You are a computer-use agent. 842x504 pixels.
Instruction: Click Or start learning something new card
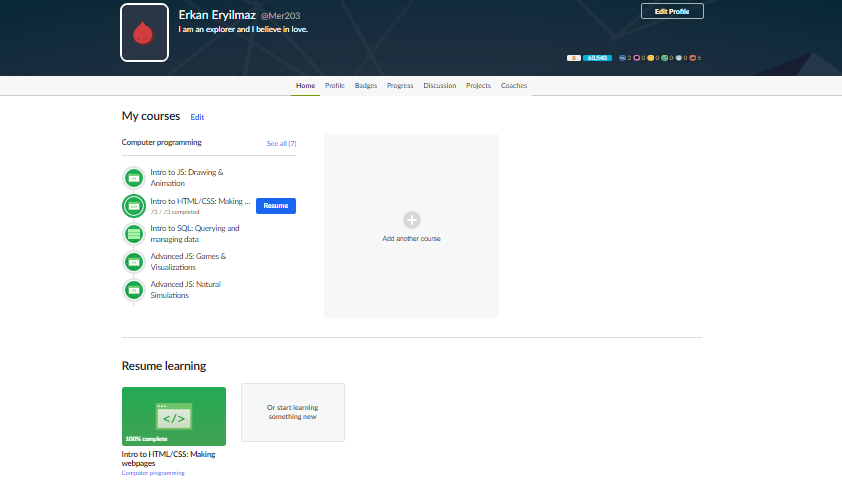coord(293,412)
